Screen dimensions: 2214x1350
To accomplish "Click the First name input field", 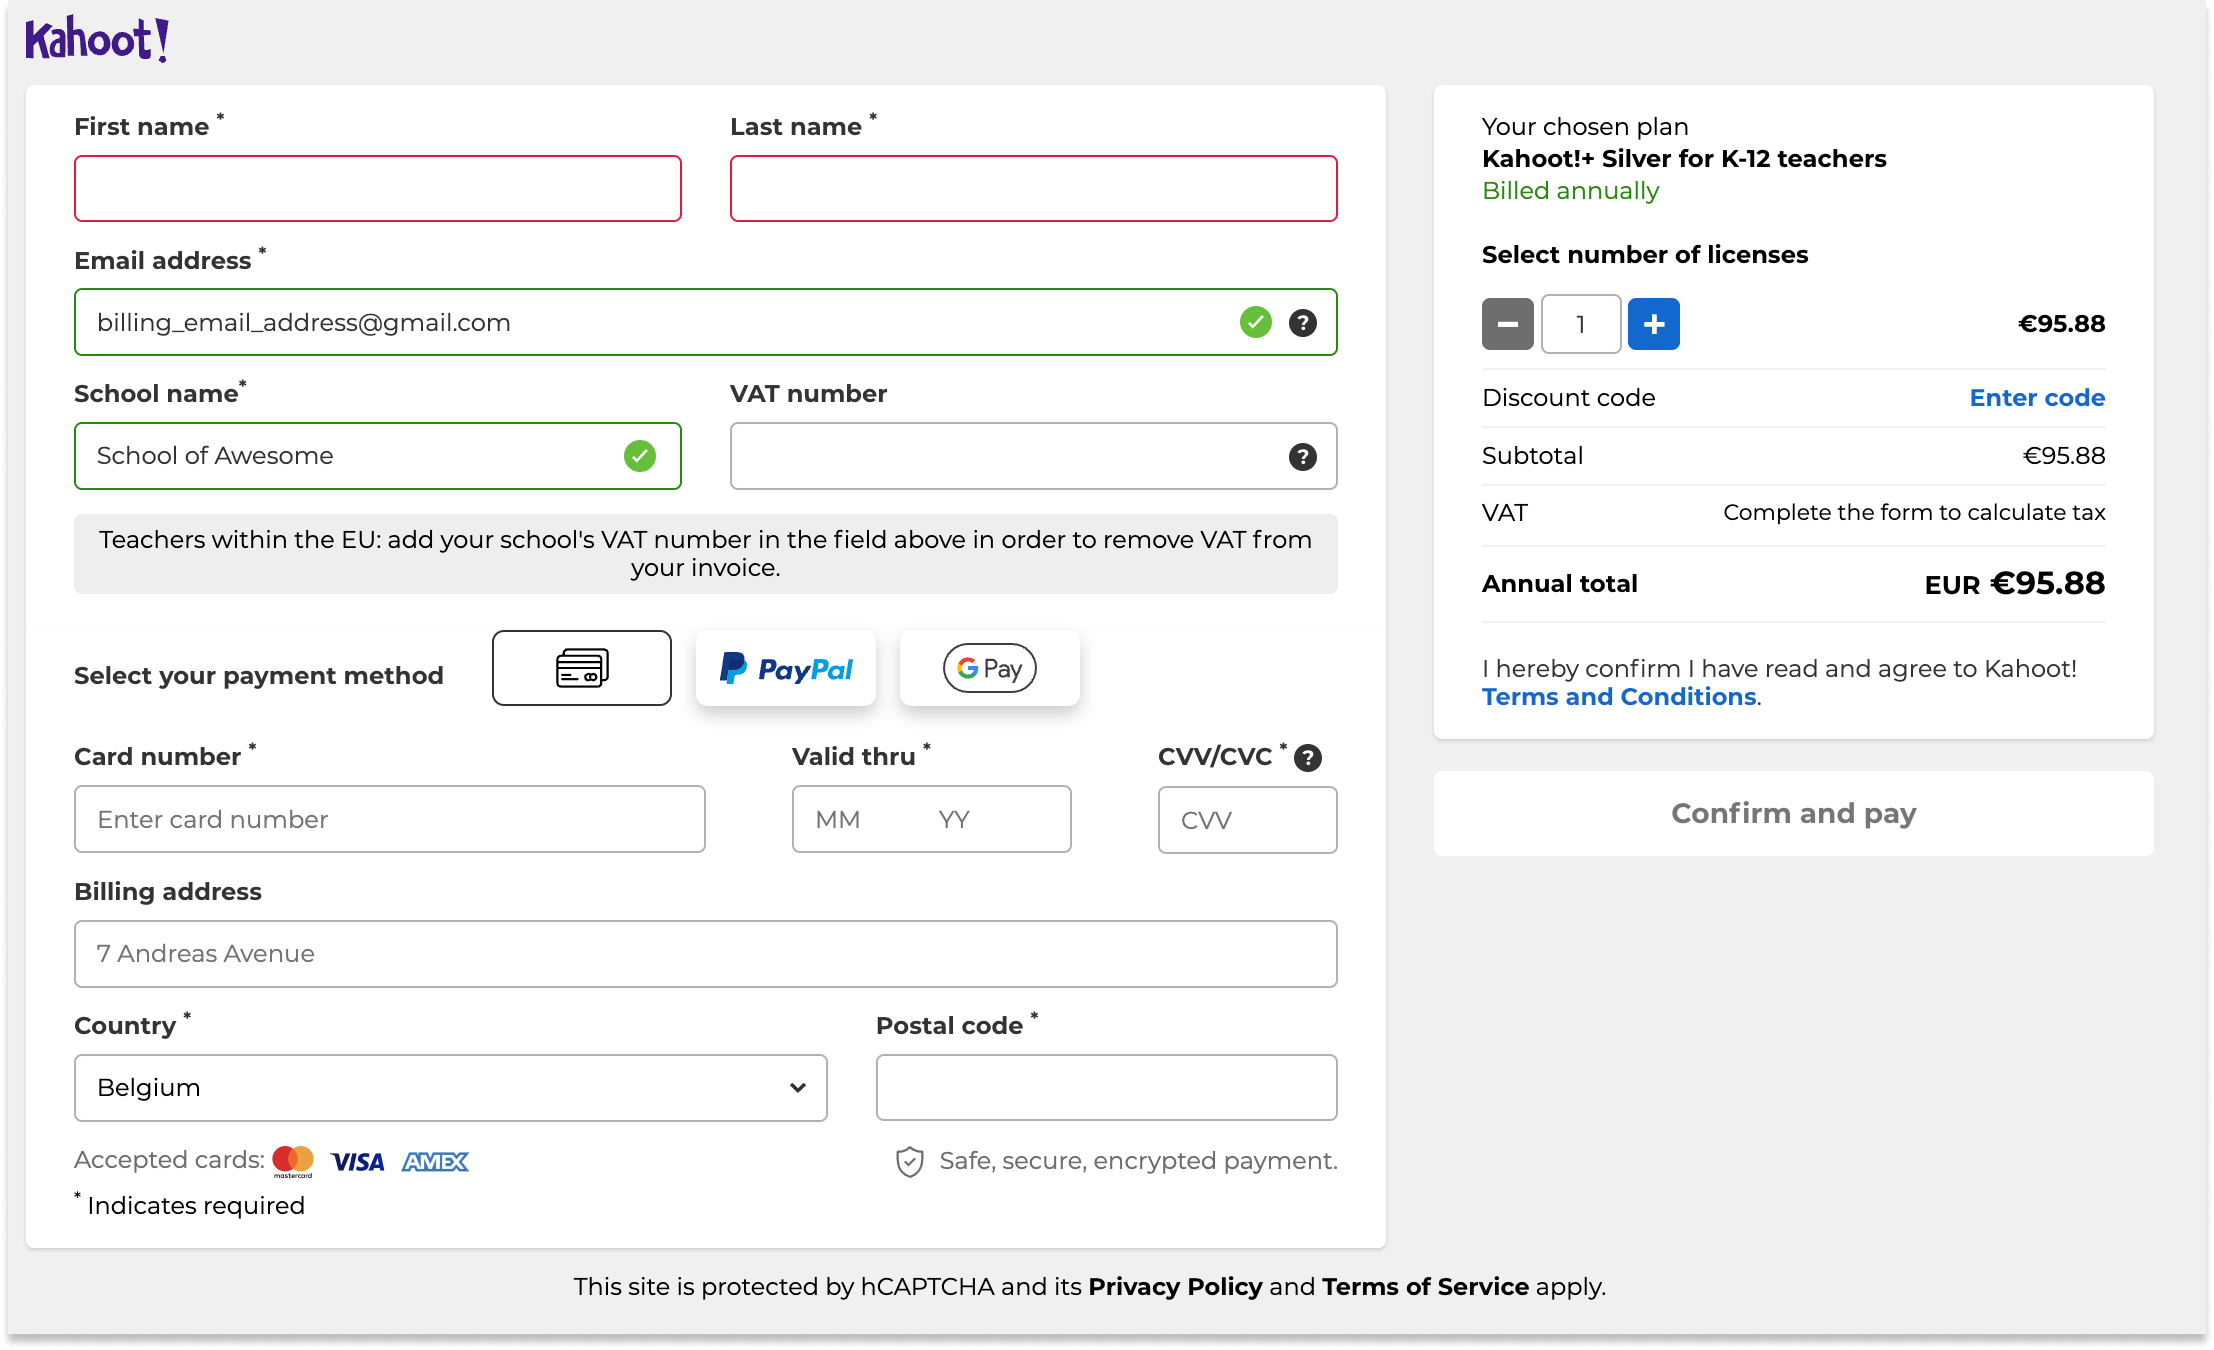I will tap(377, 189).
